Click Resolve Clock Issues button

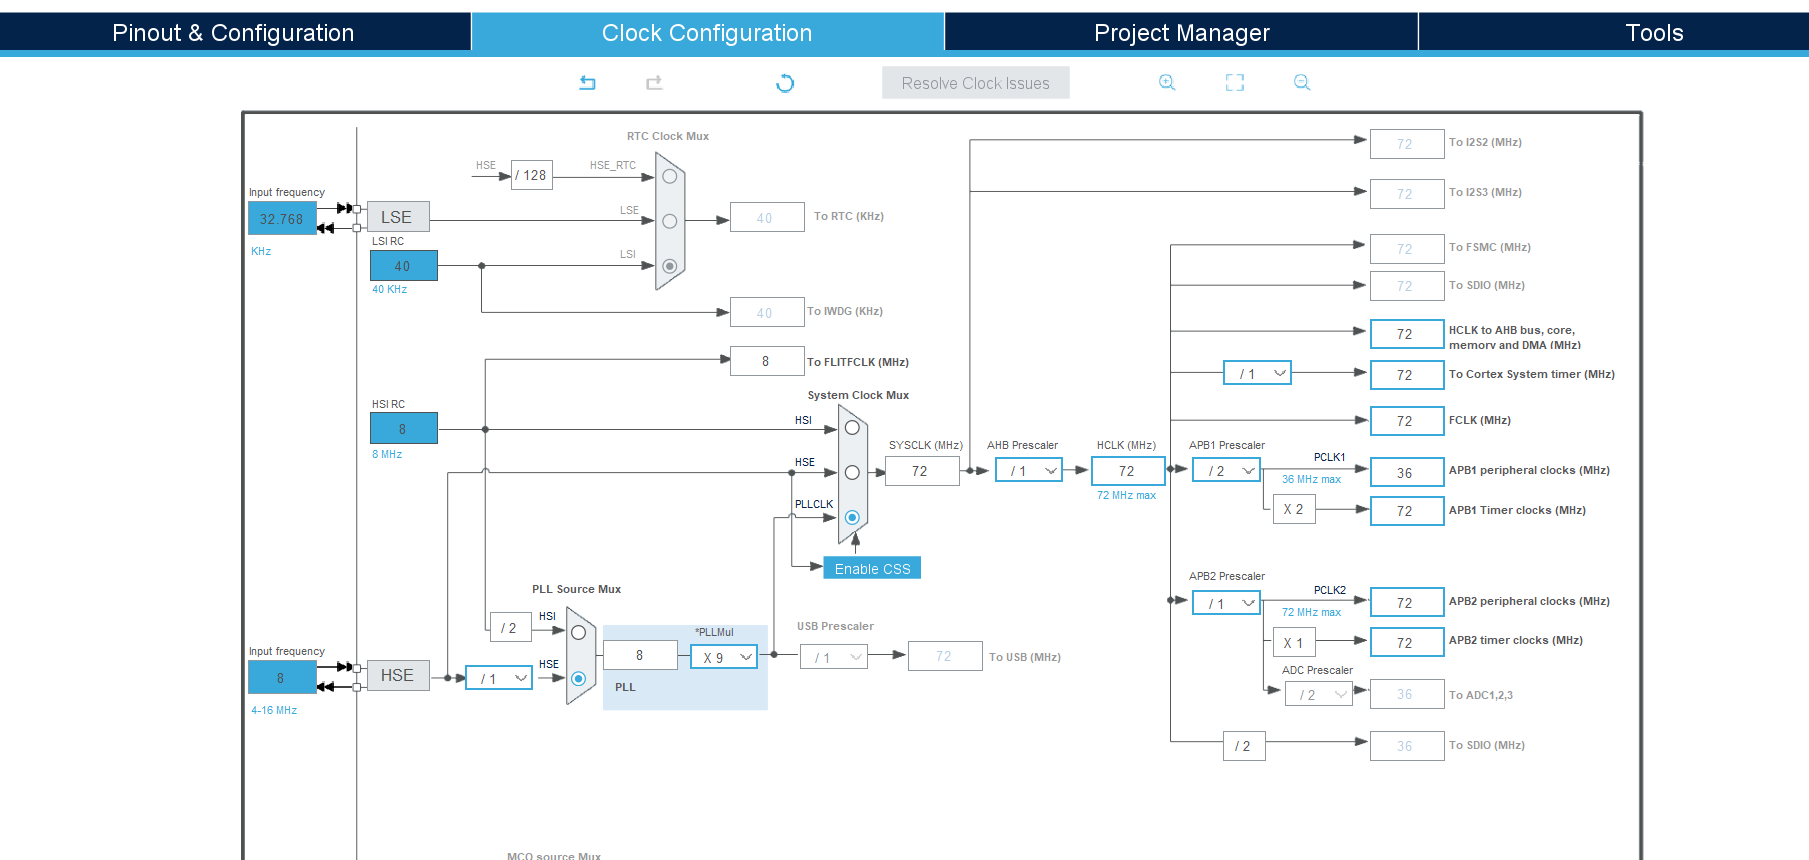pyautogui.click(x=976, y=83)
